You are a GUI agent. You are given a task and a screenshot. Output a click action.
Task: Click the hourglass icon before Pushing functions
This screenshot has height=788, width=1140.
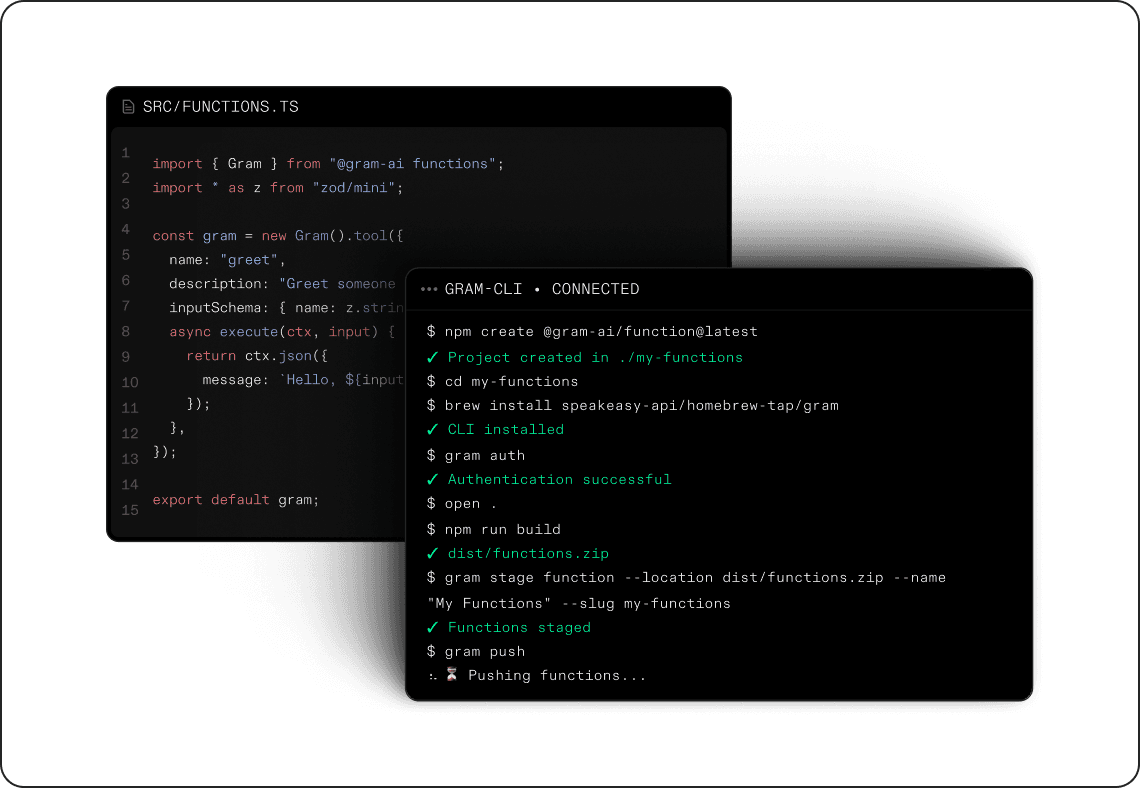(452, 675)
